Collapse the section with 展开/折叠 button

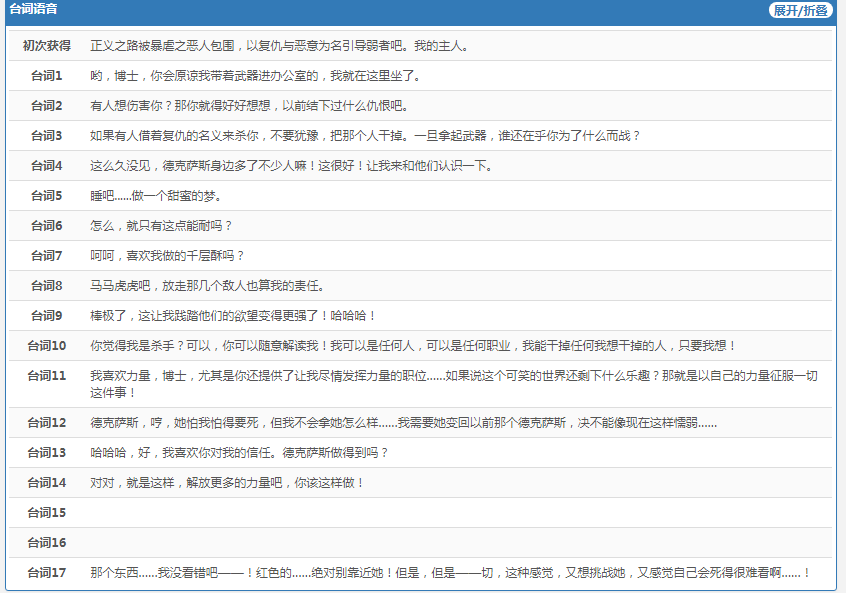click(x=800, y=10)
